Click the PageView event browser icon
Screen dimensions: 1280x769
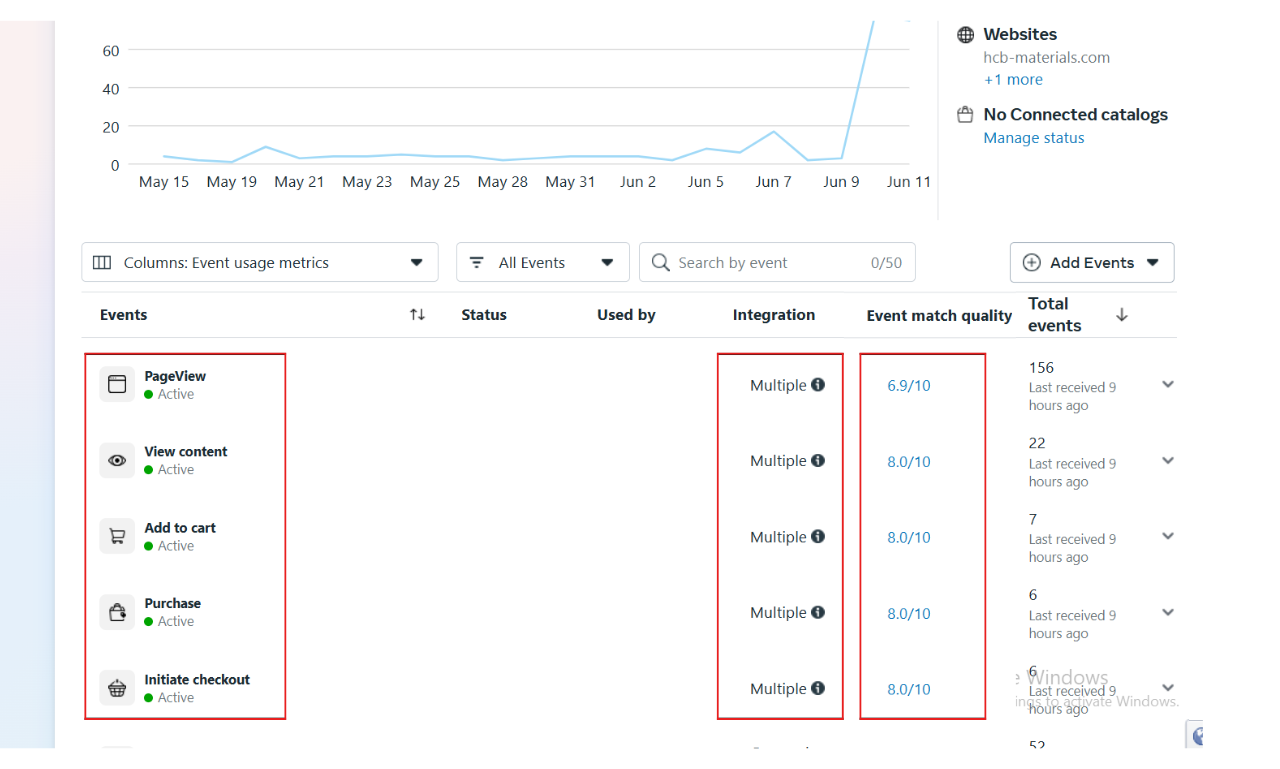click(117, 384)
